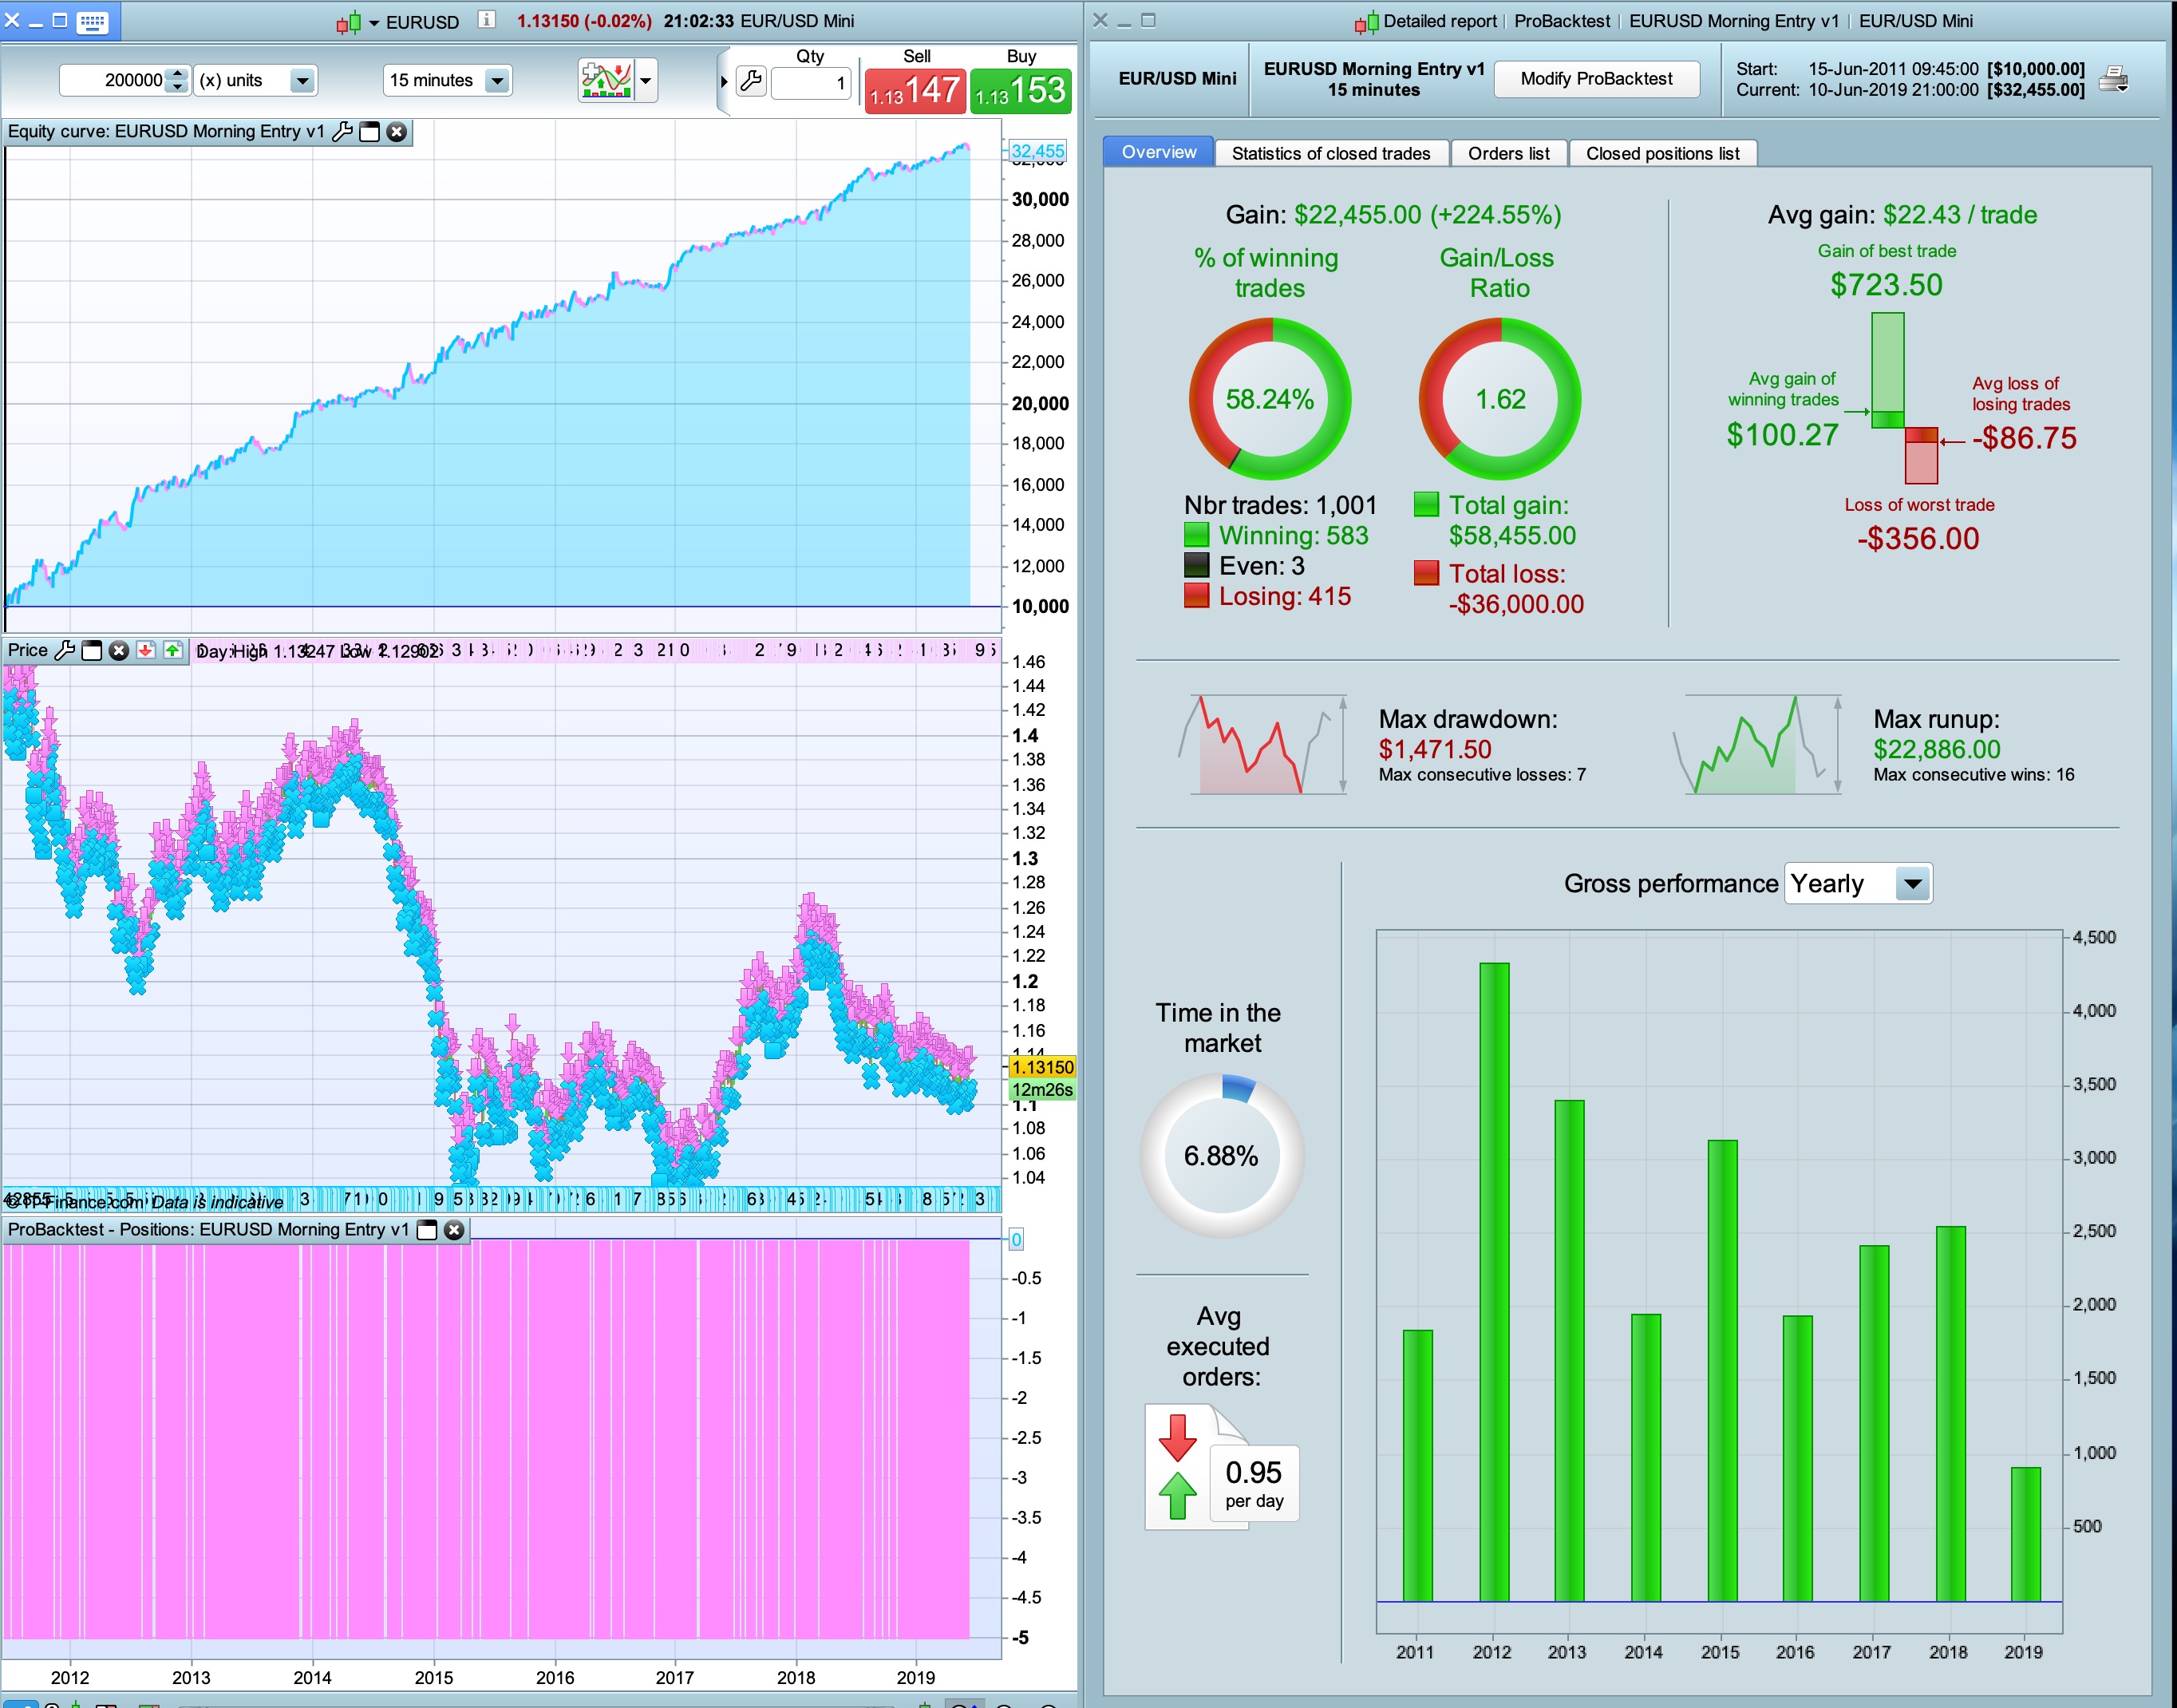
Task: Switch to Statistics of closed trades tab
Action: coord(1330,153)
